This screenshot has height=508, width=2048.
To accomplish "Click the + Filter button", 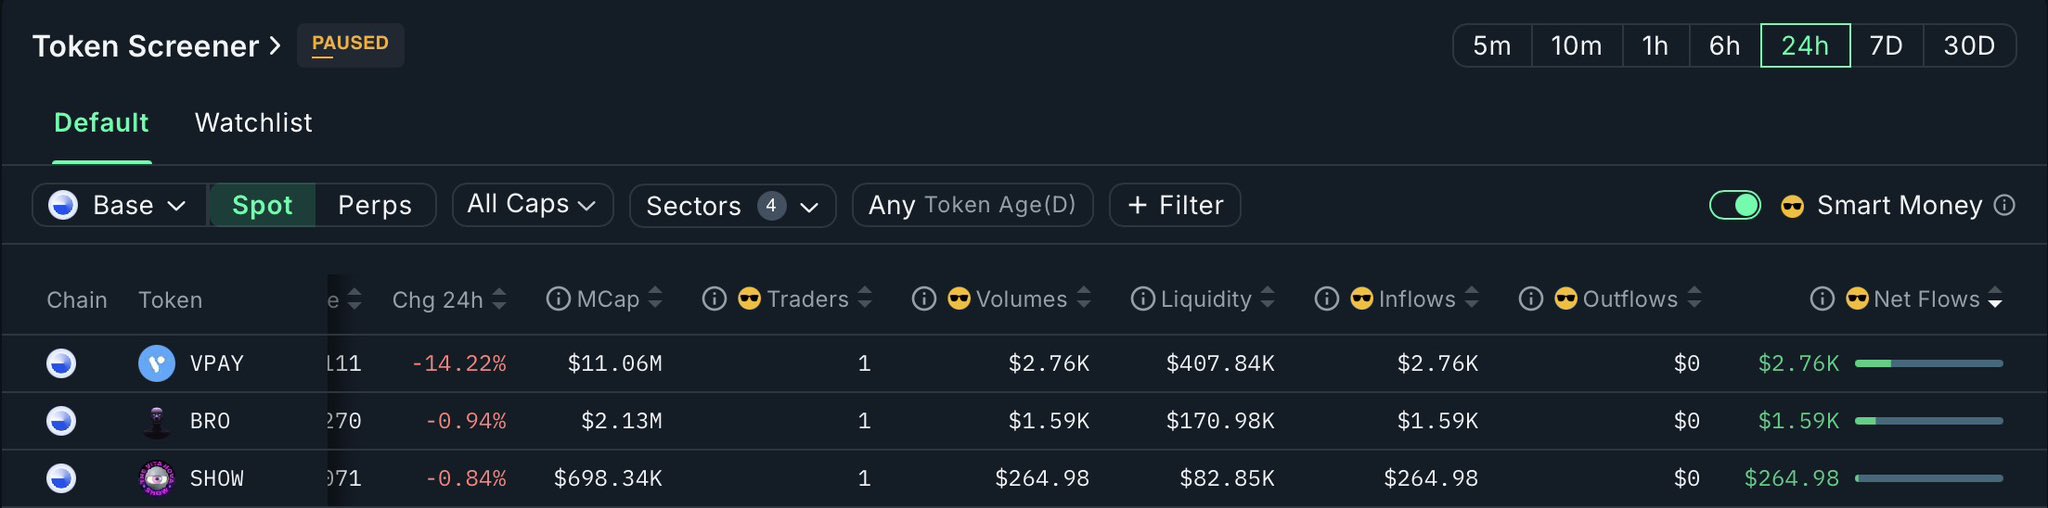I will pos(1175,205).
